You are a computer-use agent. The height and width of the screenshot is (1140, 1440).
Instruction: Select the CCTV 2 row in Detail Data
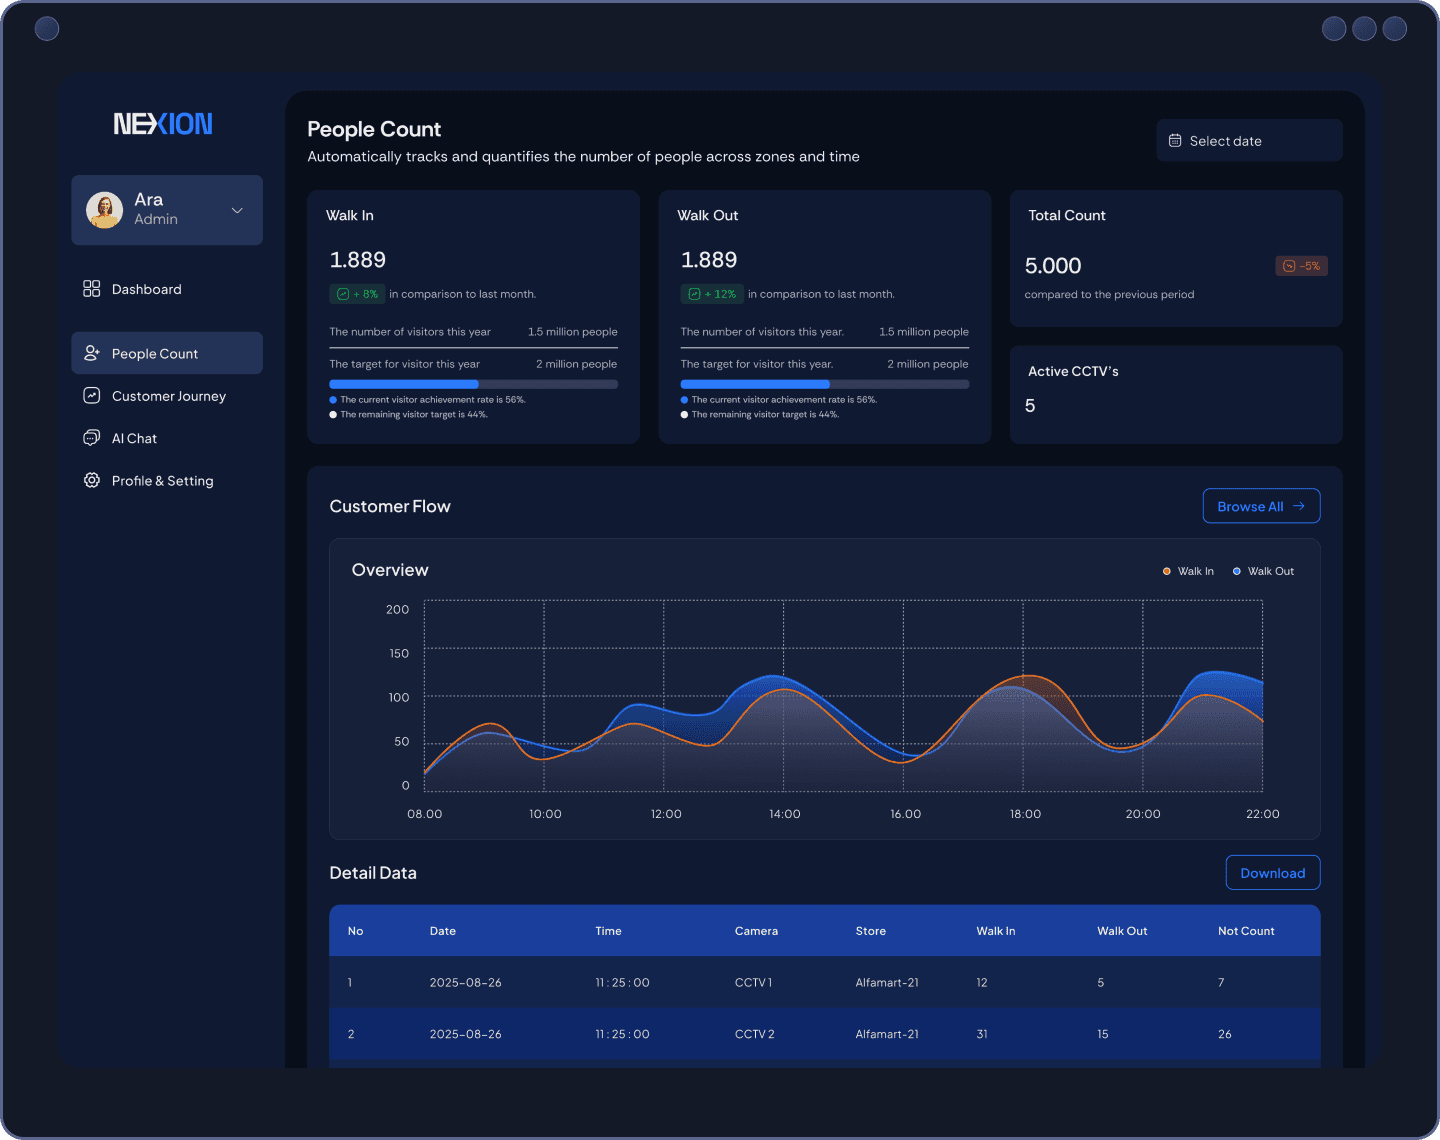pyautogui.click(x=824, y=1034)
